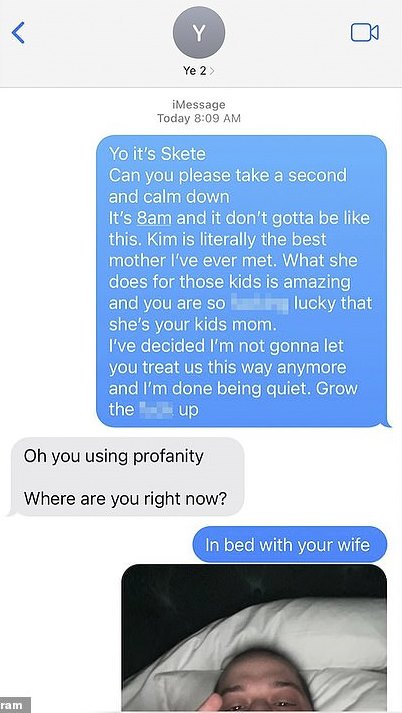Screen dimensions: 402x713
Task: Start a FaceTime video call
Action: [365, 33]
